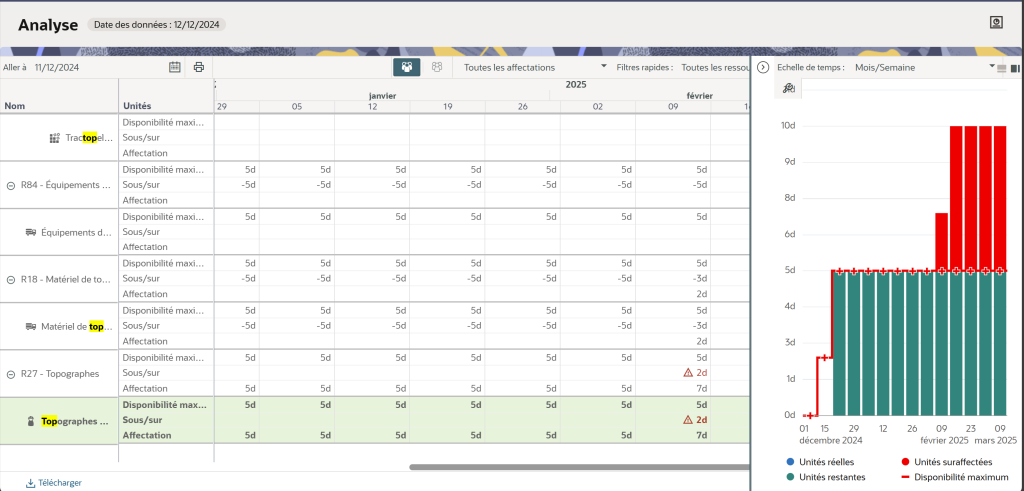Click the top-right page settings icon
Viewport: 1024px width, 491px height.
996,23
